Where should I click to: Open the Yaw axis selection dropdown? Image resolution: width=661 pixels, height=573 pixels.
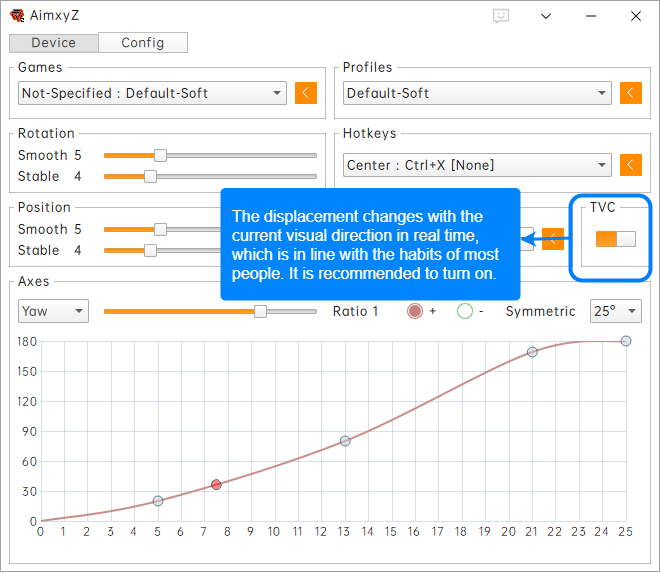[x=53, y=311]
